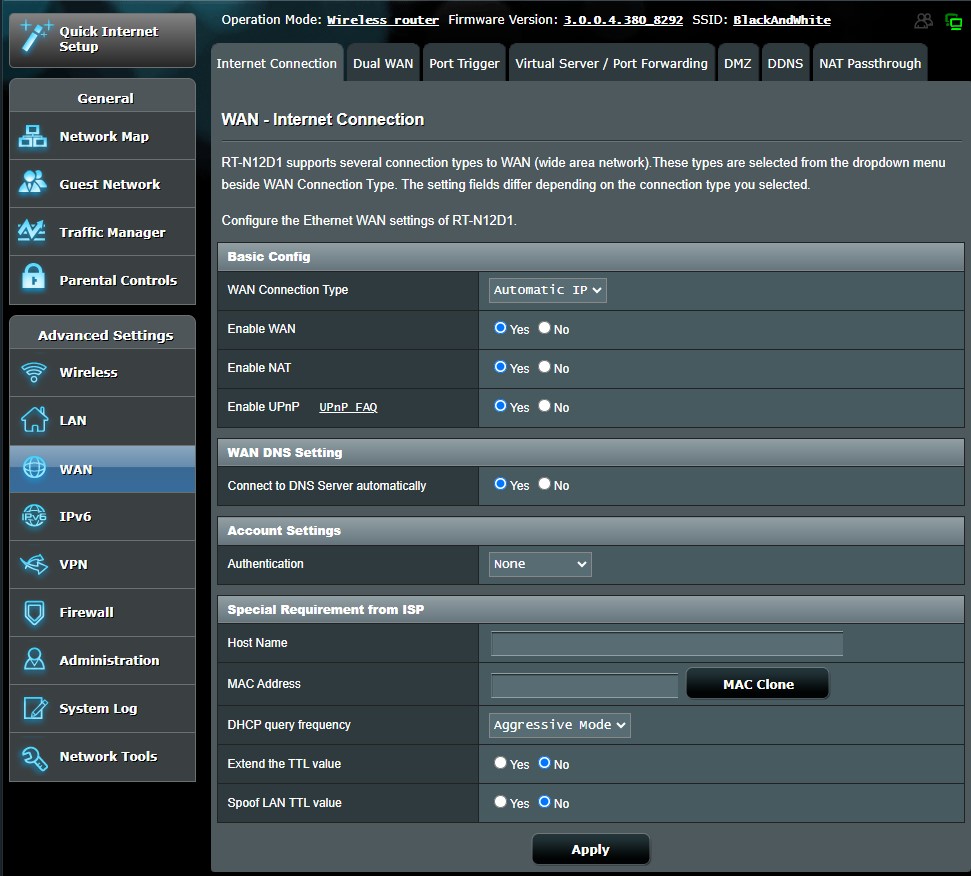
Task: Open the Firewall shield icon
Action: point(33,612)
